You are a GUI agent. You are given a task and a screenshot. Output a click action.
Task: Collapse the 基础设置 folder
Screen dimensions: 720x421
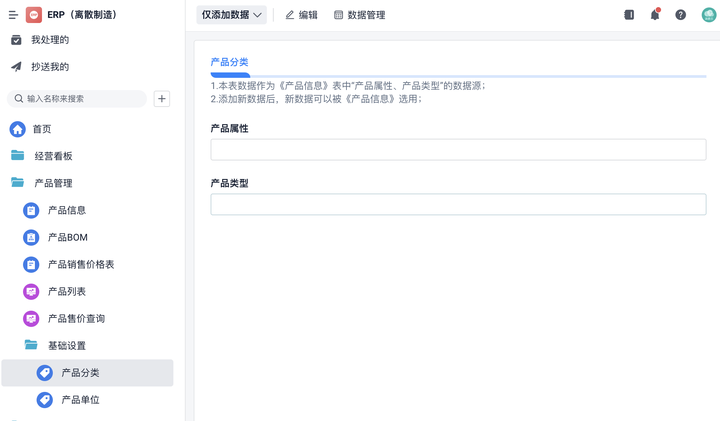pos(66,345)
